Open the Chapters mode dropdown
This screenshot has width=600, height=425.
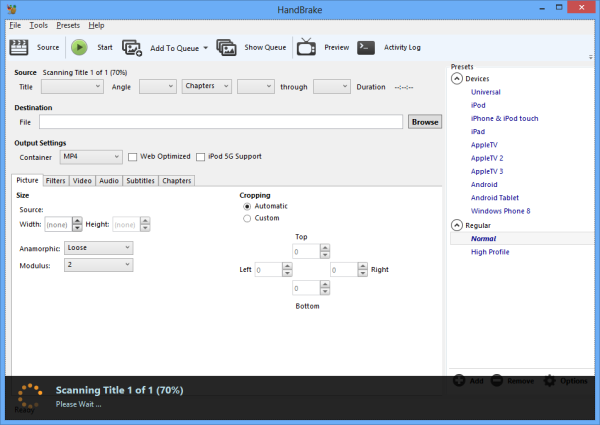[x=207, y=86]
